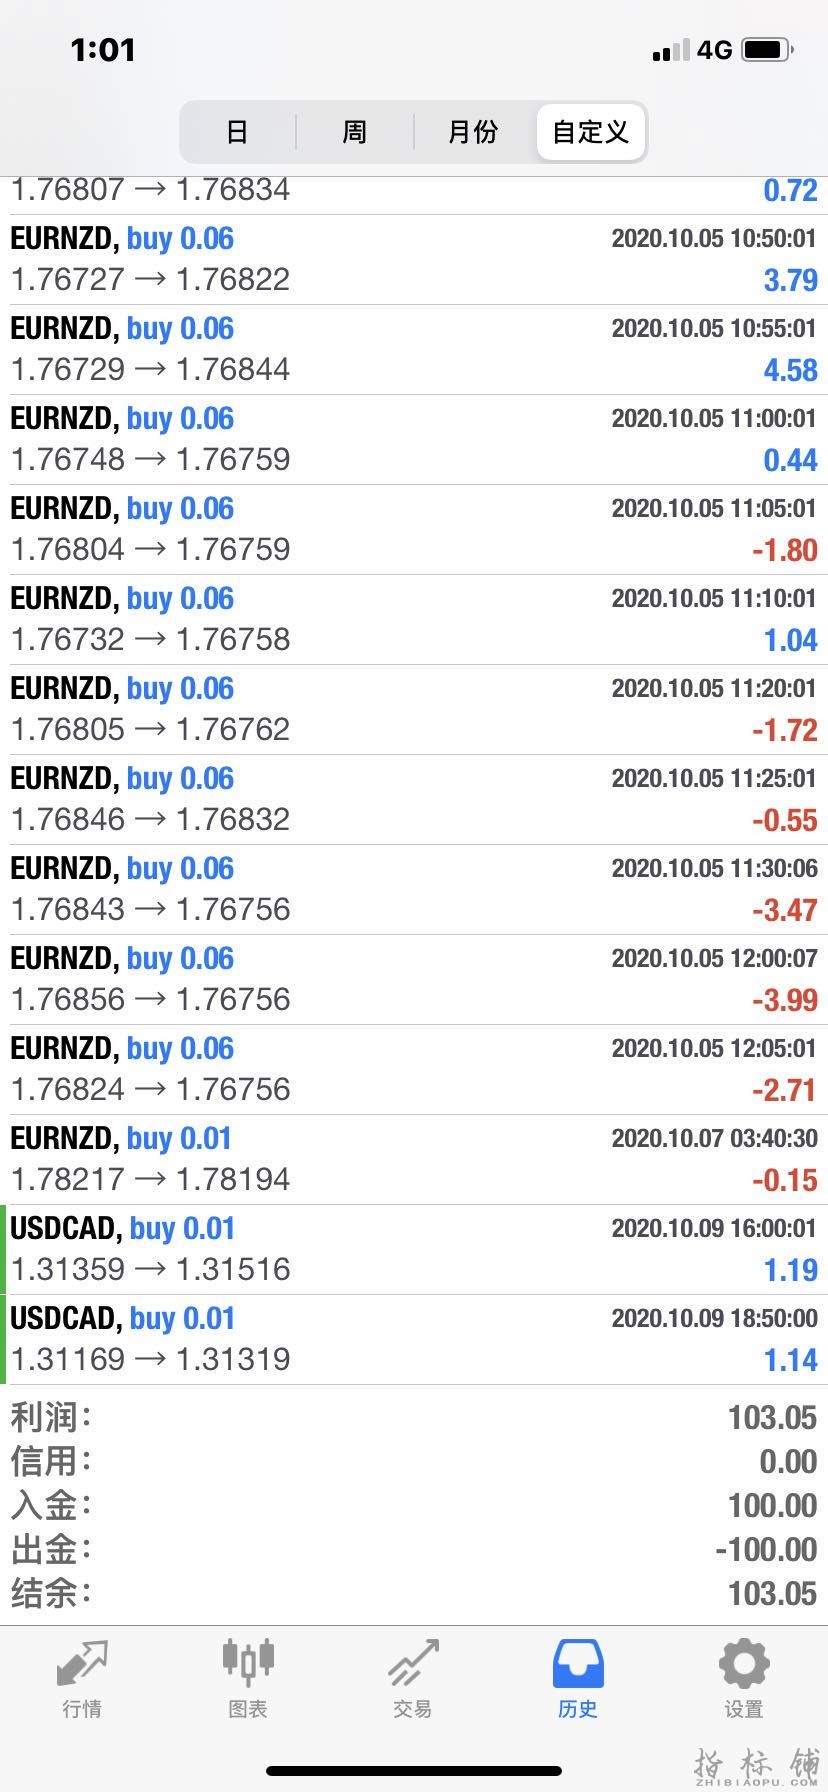The width and height of the screenshot is (828, 1792).
Task: Open the 交易 trade tab icon
Action: [x=413, y=1665]
